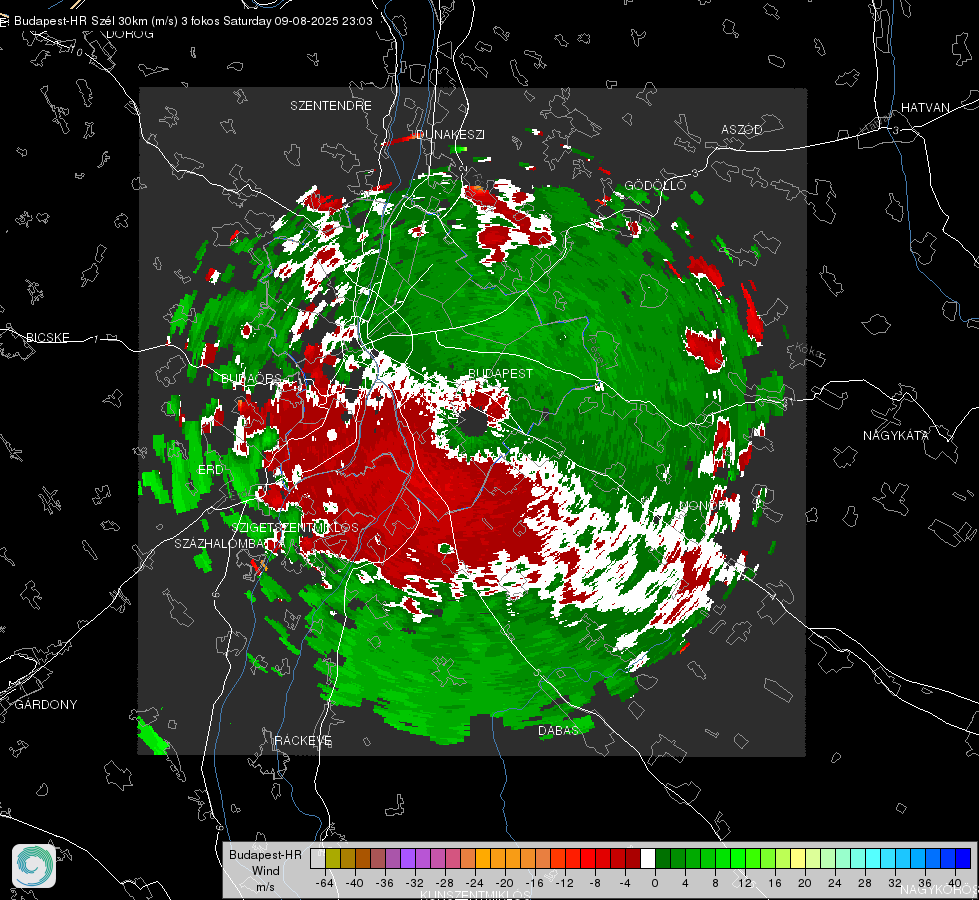Click the -32 value on the legend scale

point(415,883)
